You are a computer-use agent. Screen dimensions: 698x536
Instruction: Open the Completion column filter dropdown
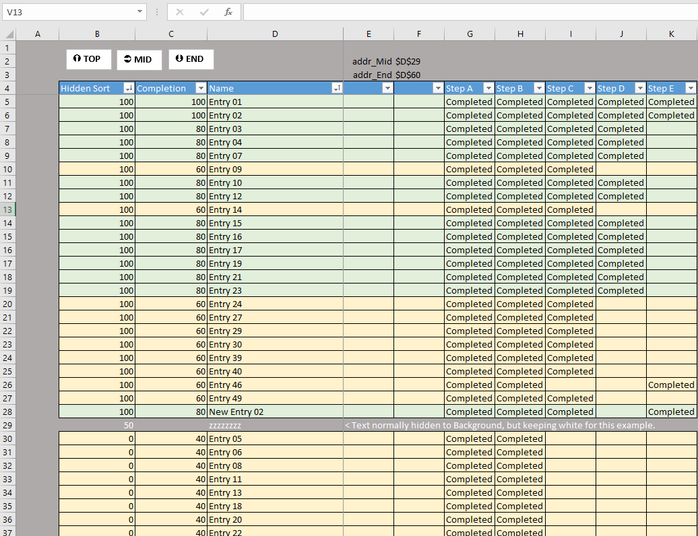[x=201, y=88]
